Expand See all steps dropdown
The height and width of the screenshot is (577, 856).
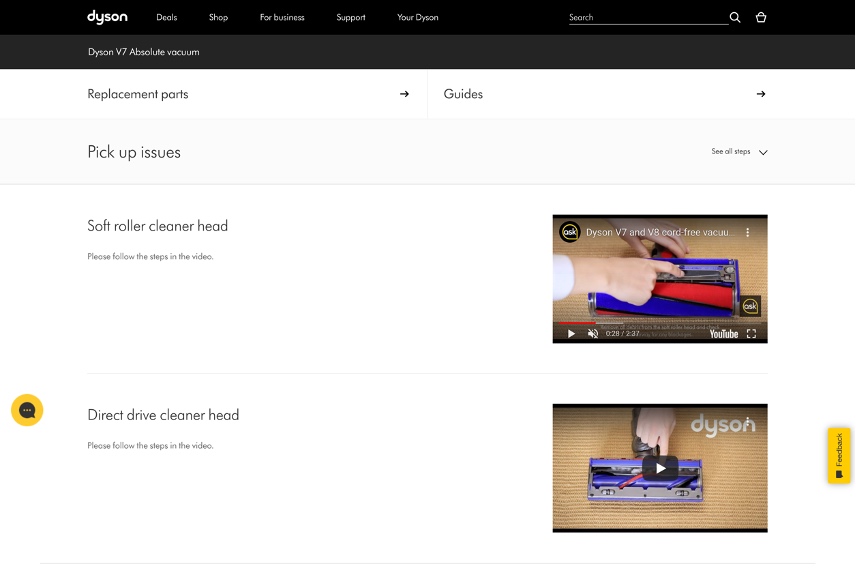(739, 152)
